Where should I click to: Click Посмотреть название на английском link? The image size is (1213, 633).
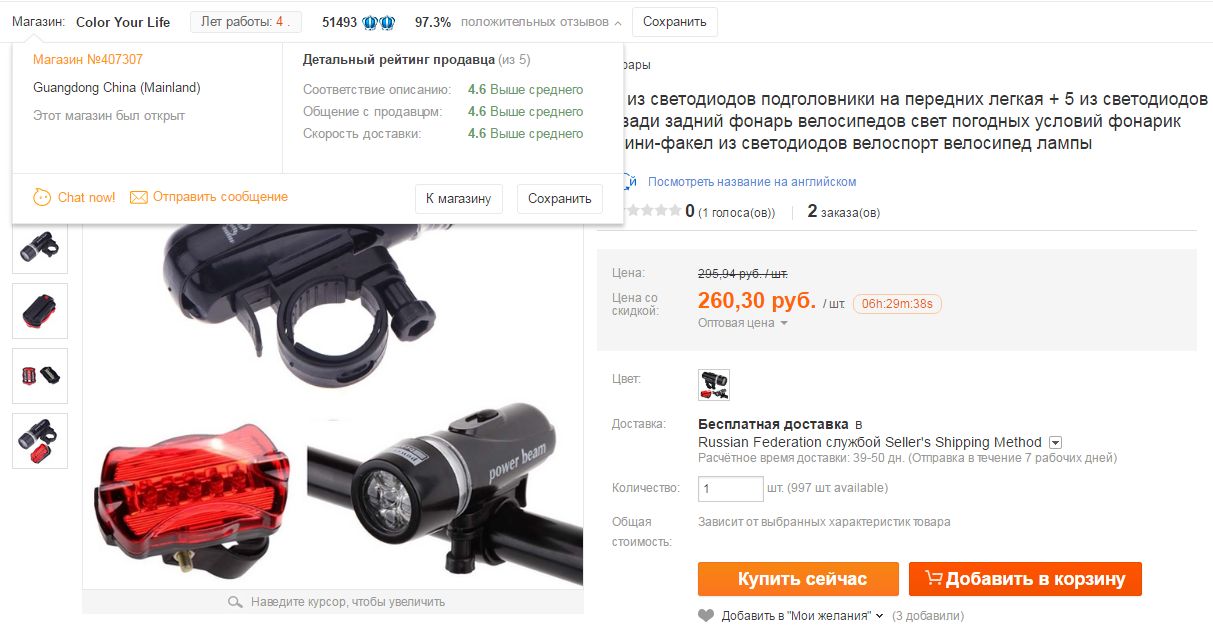point(752,182)
